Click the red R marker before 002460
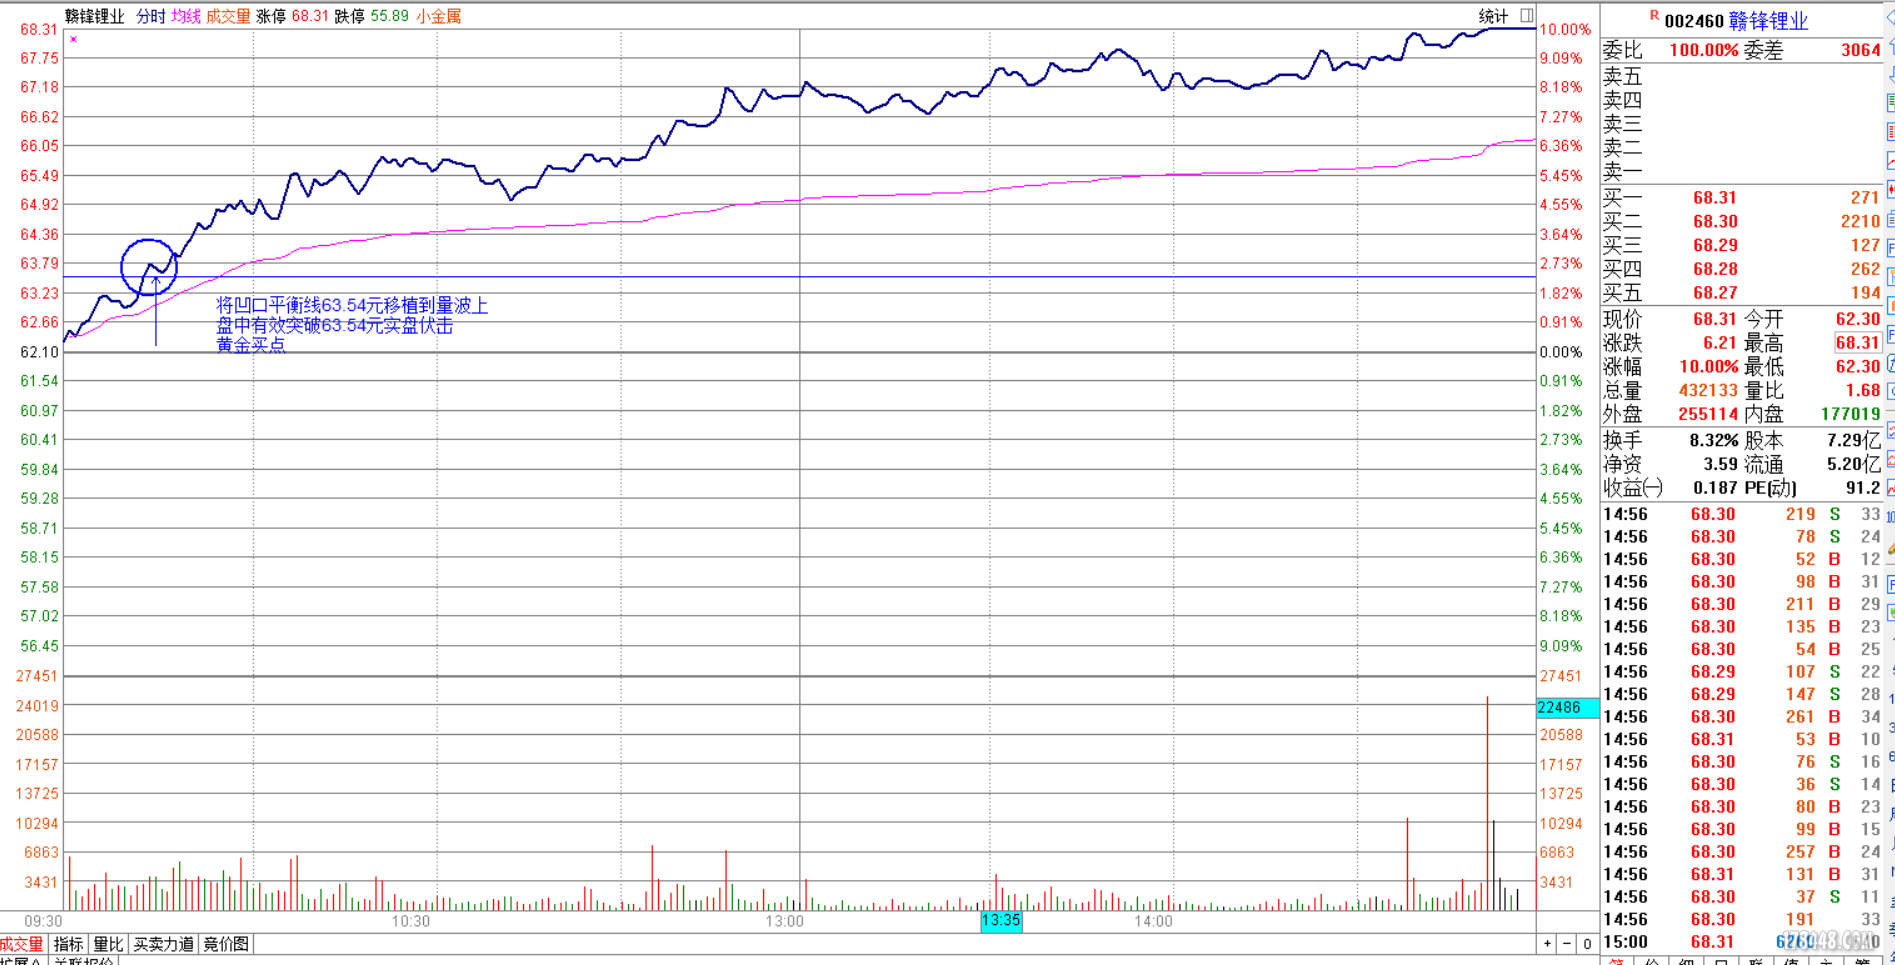Viewport: 1895px width, 965px height. [1654, 15]
